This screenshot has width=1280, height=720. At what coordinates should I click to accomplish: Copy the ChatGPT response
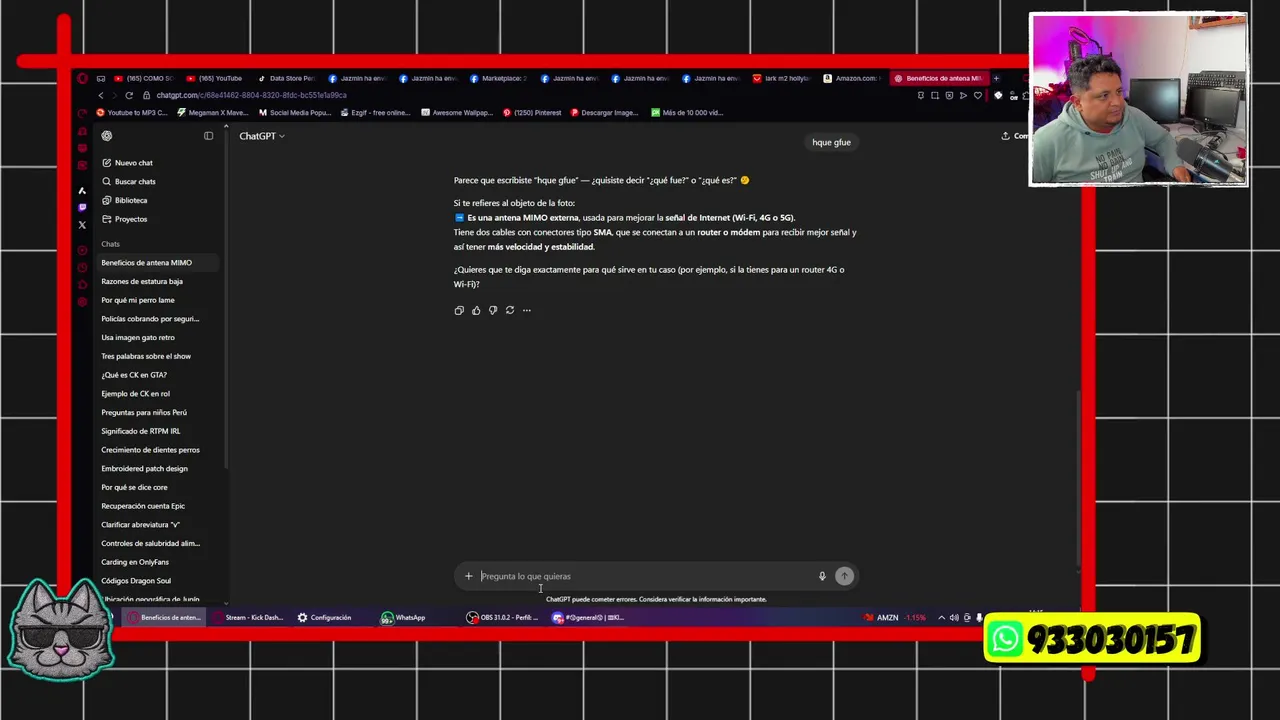(459, 310)
